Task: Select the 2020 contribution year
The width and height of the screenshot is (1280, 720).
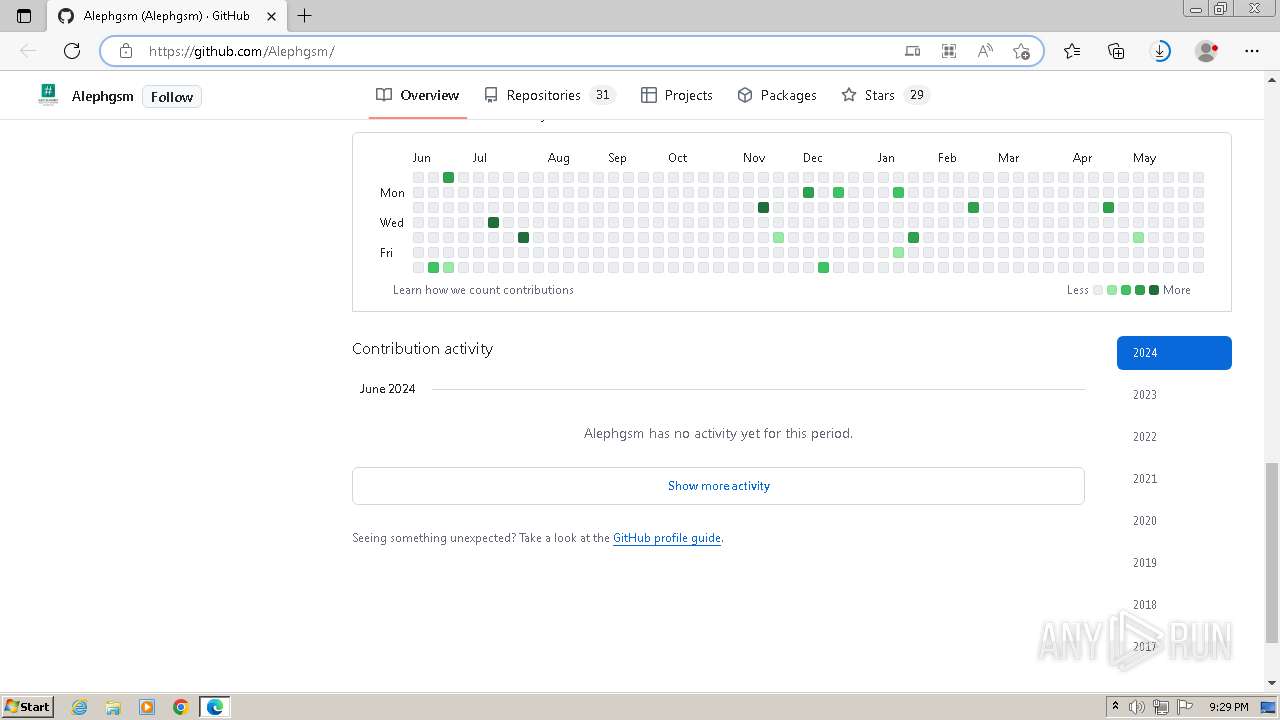Action: coord(1174,521)
